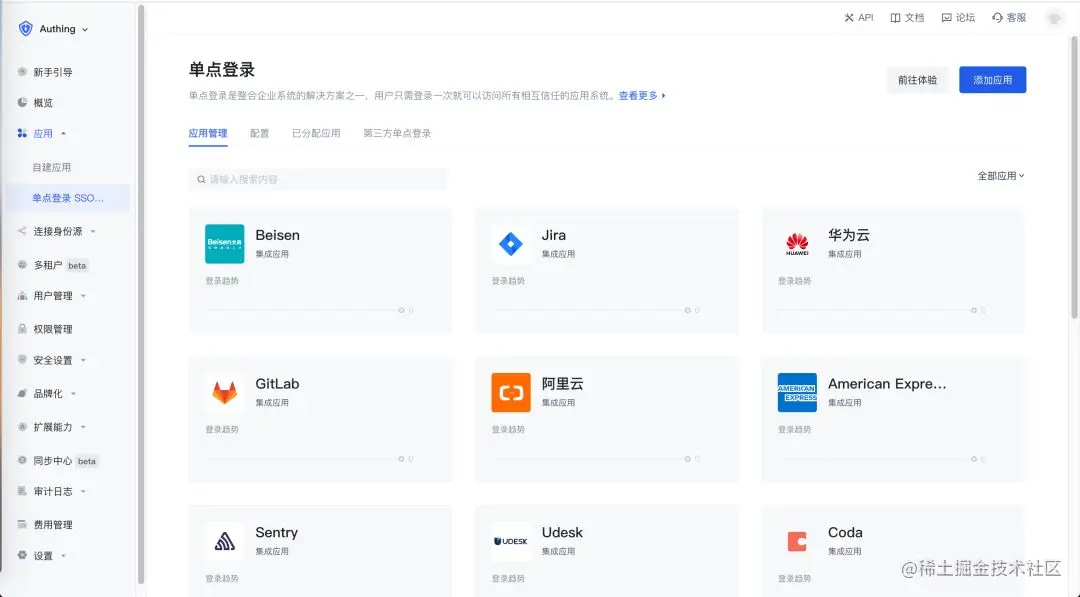Viewport: 1080px width, 597px height.
Task: Click the 品牌化 sidebar icon
Action: [22, 393]
